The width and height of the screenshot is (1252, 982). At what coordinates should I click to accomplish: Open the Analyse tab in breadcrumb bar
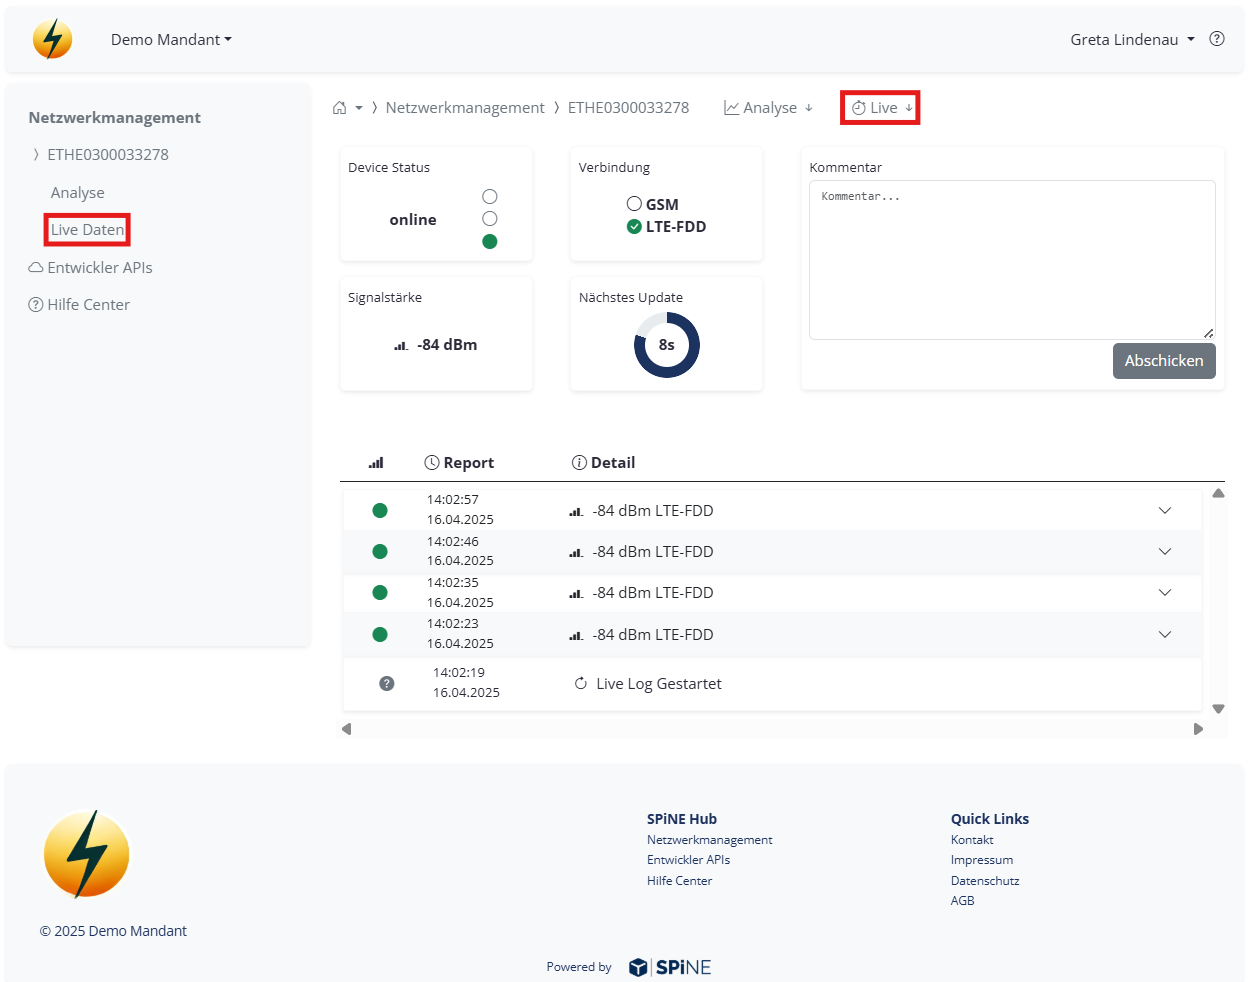click(x=768, y=108)
